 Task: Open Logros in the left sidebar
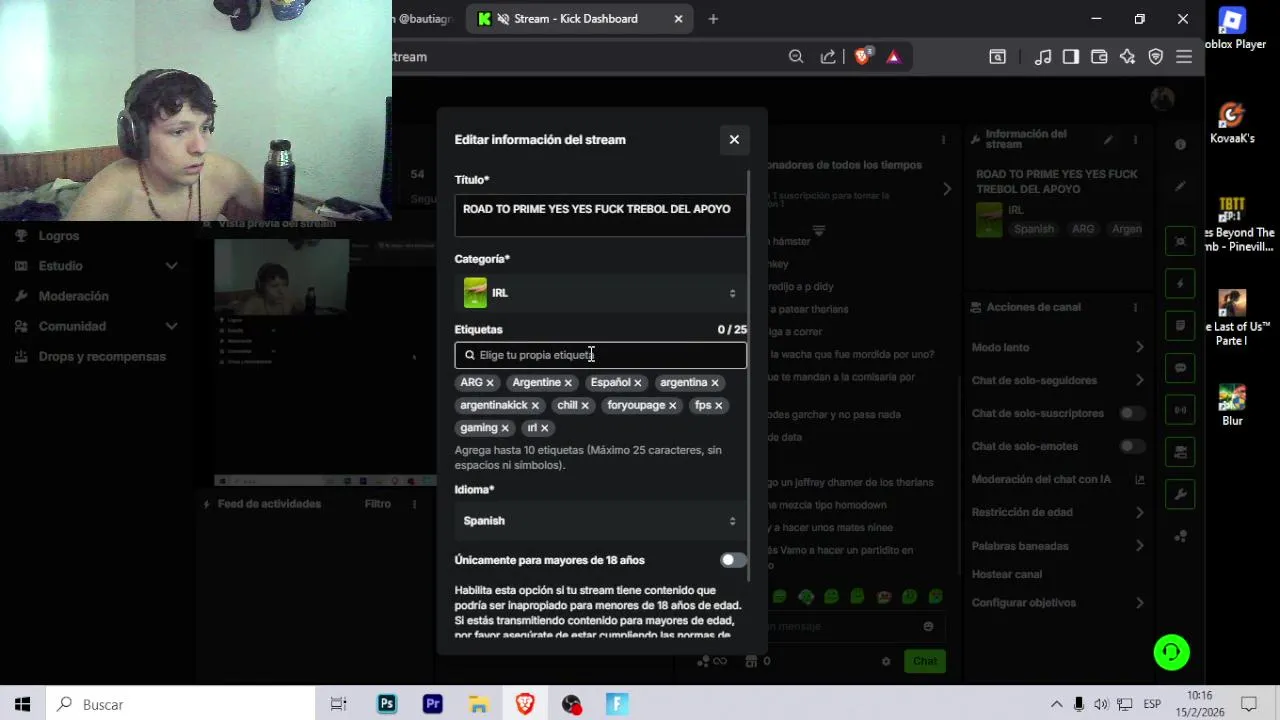(58, 236)
